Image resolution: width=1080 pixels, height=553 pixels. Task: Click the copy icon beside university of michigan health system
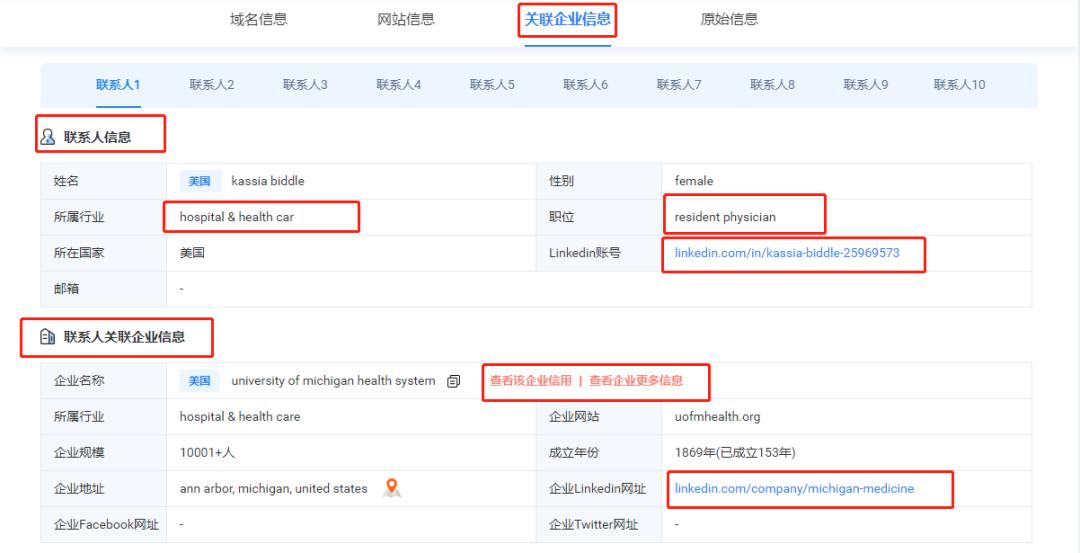(453, 381)
